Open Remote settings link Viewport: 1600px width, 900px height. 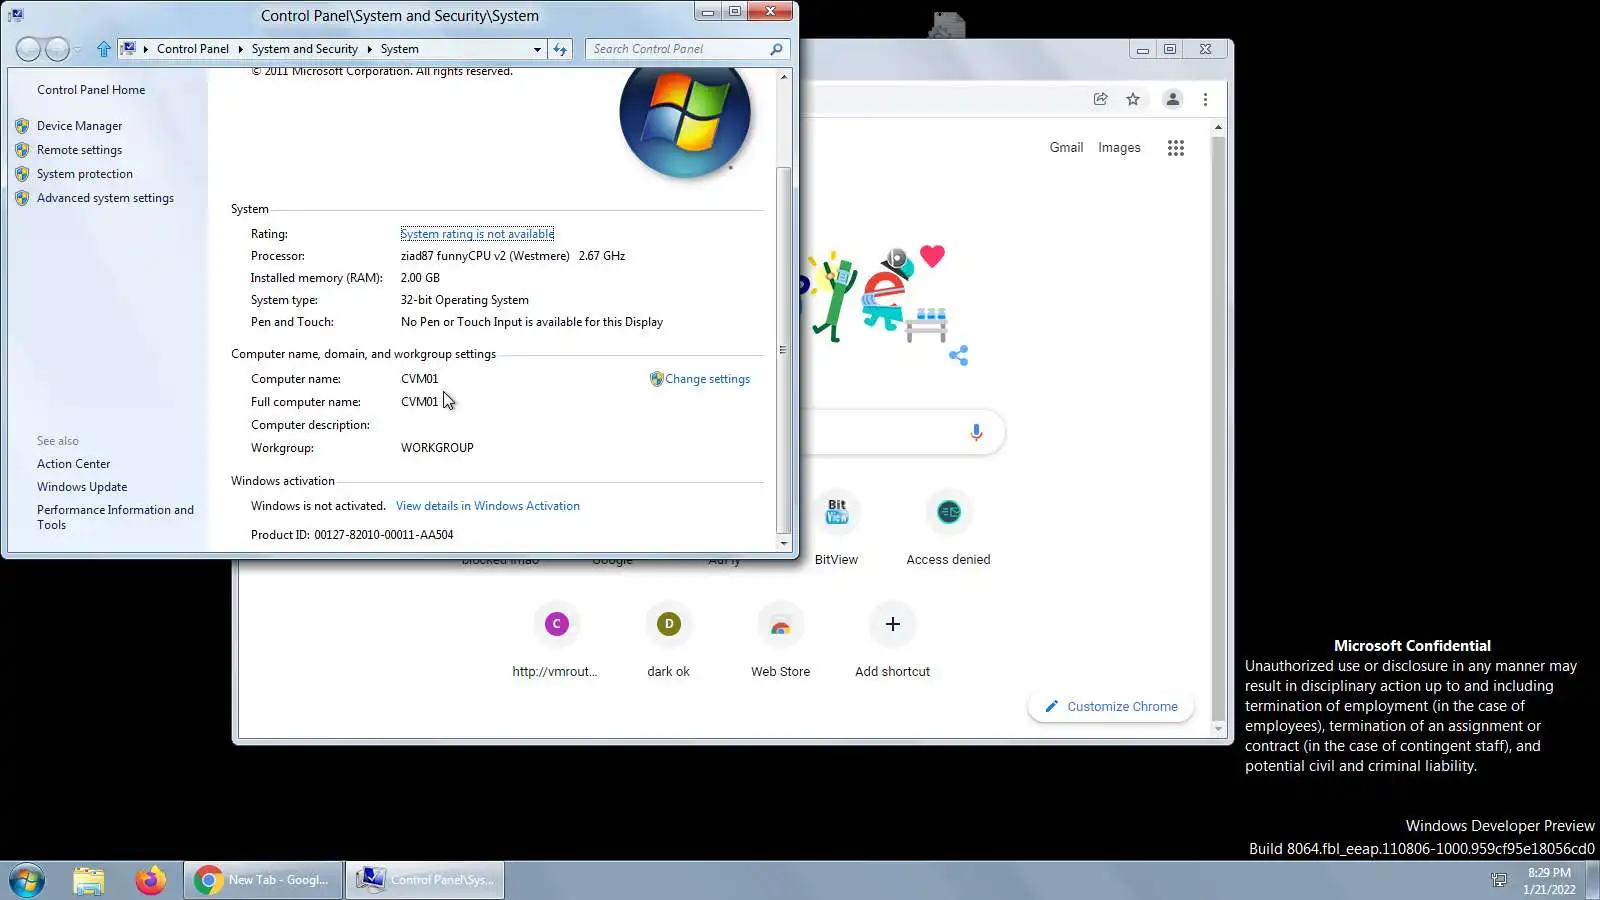pos(79,150)
